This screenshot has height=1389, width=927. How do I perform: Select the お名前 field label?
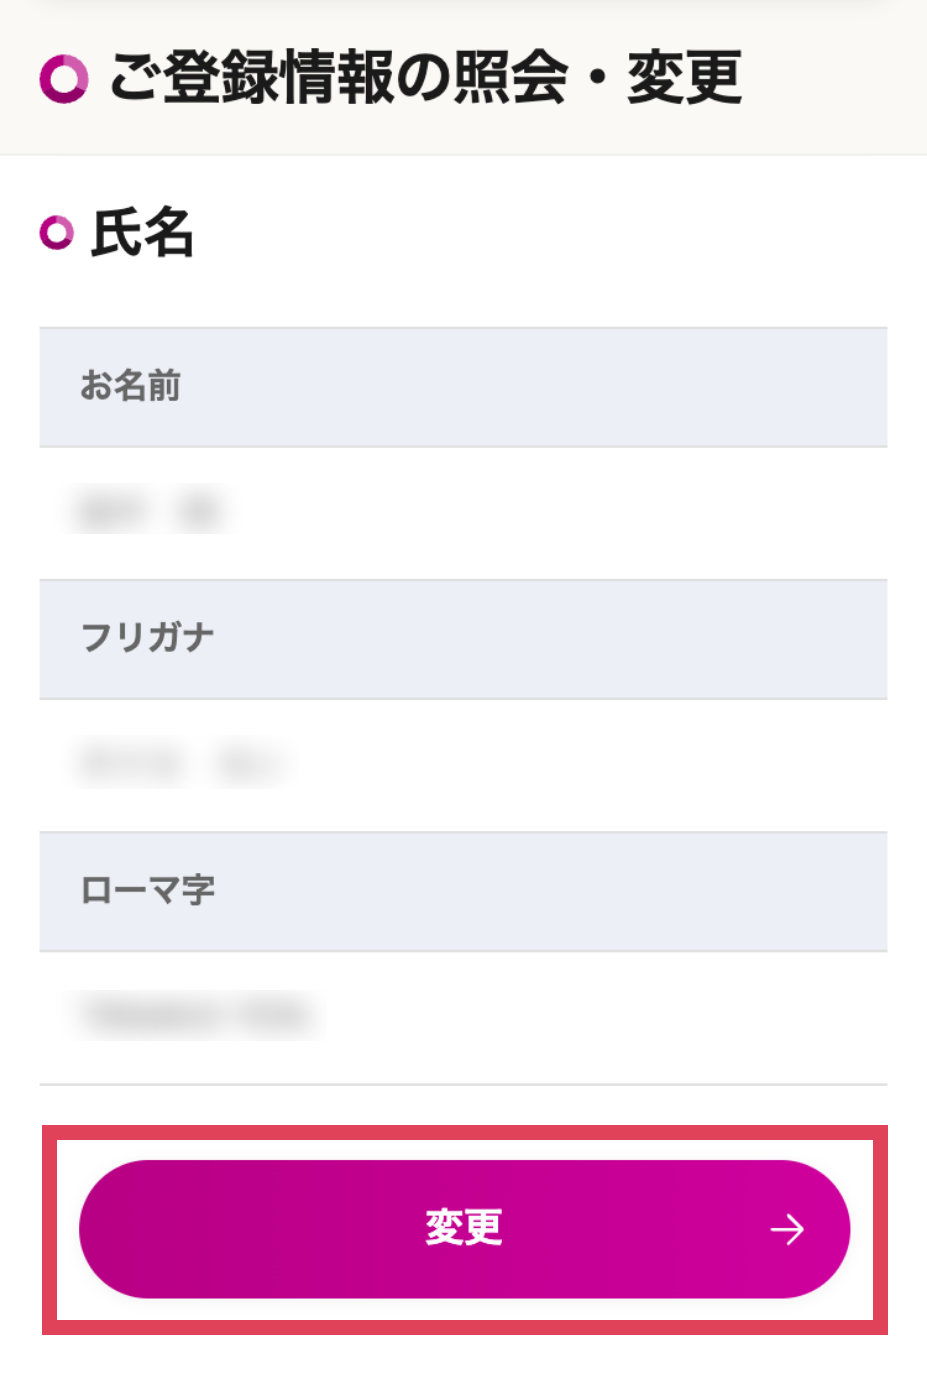click(131, 386)
